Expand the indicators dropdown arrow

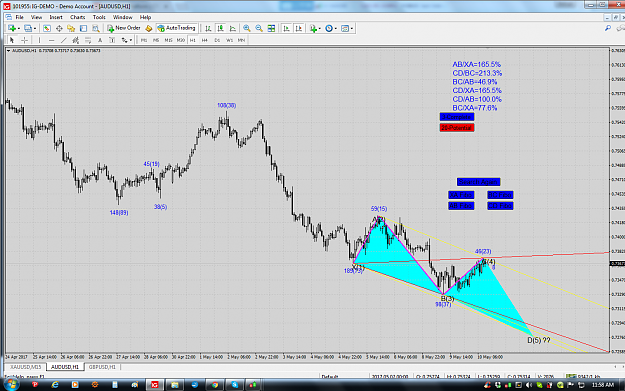pos(320,28)
